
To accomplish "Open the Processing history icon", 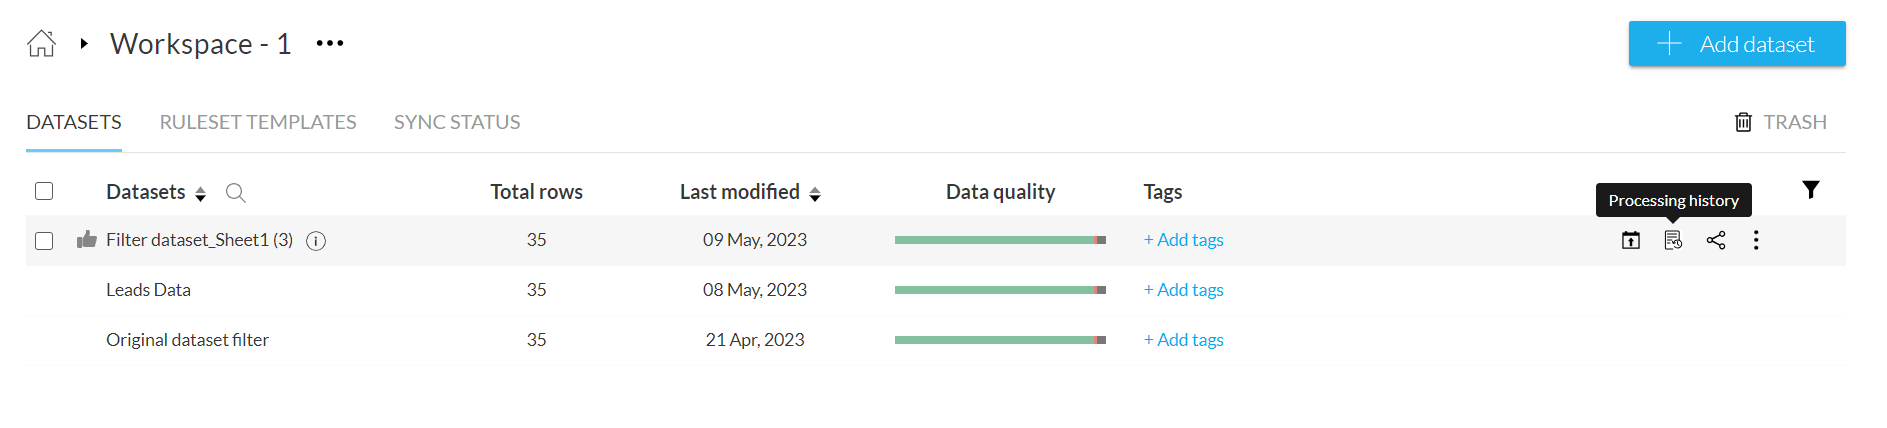I will tap(1673, 240).
